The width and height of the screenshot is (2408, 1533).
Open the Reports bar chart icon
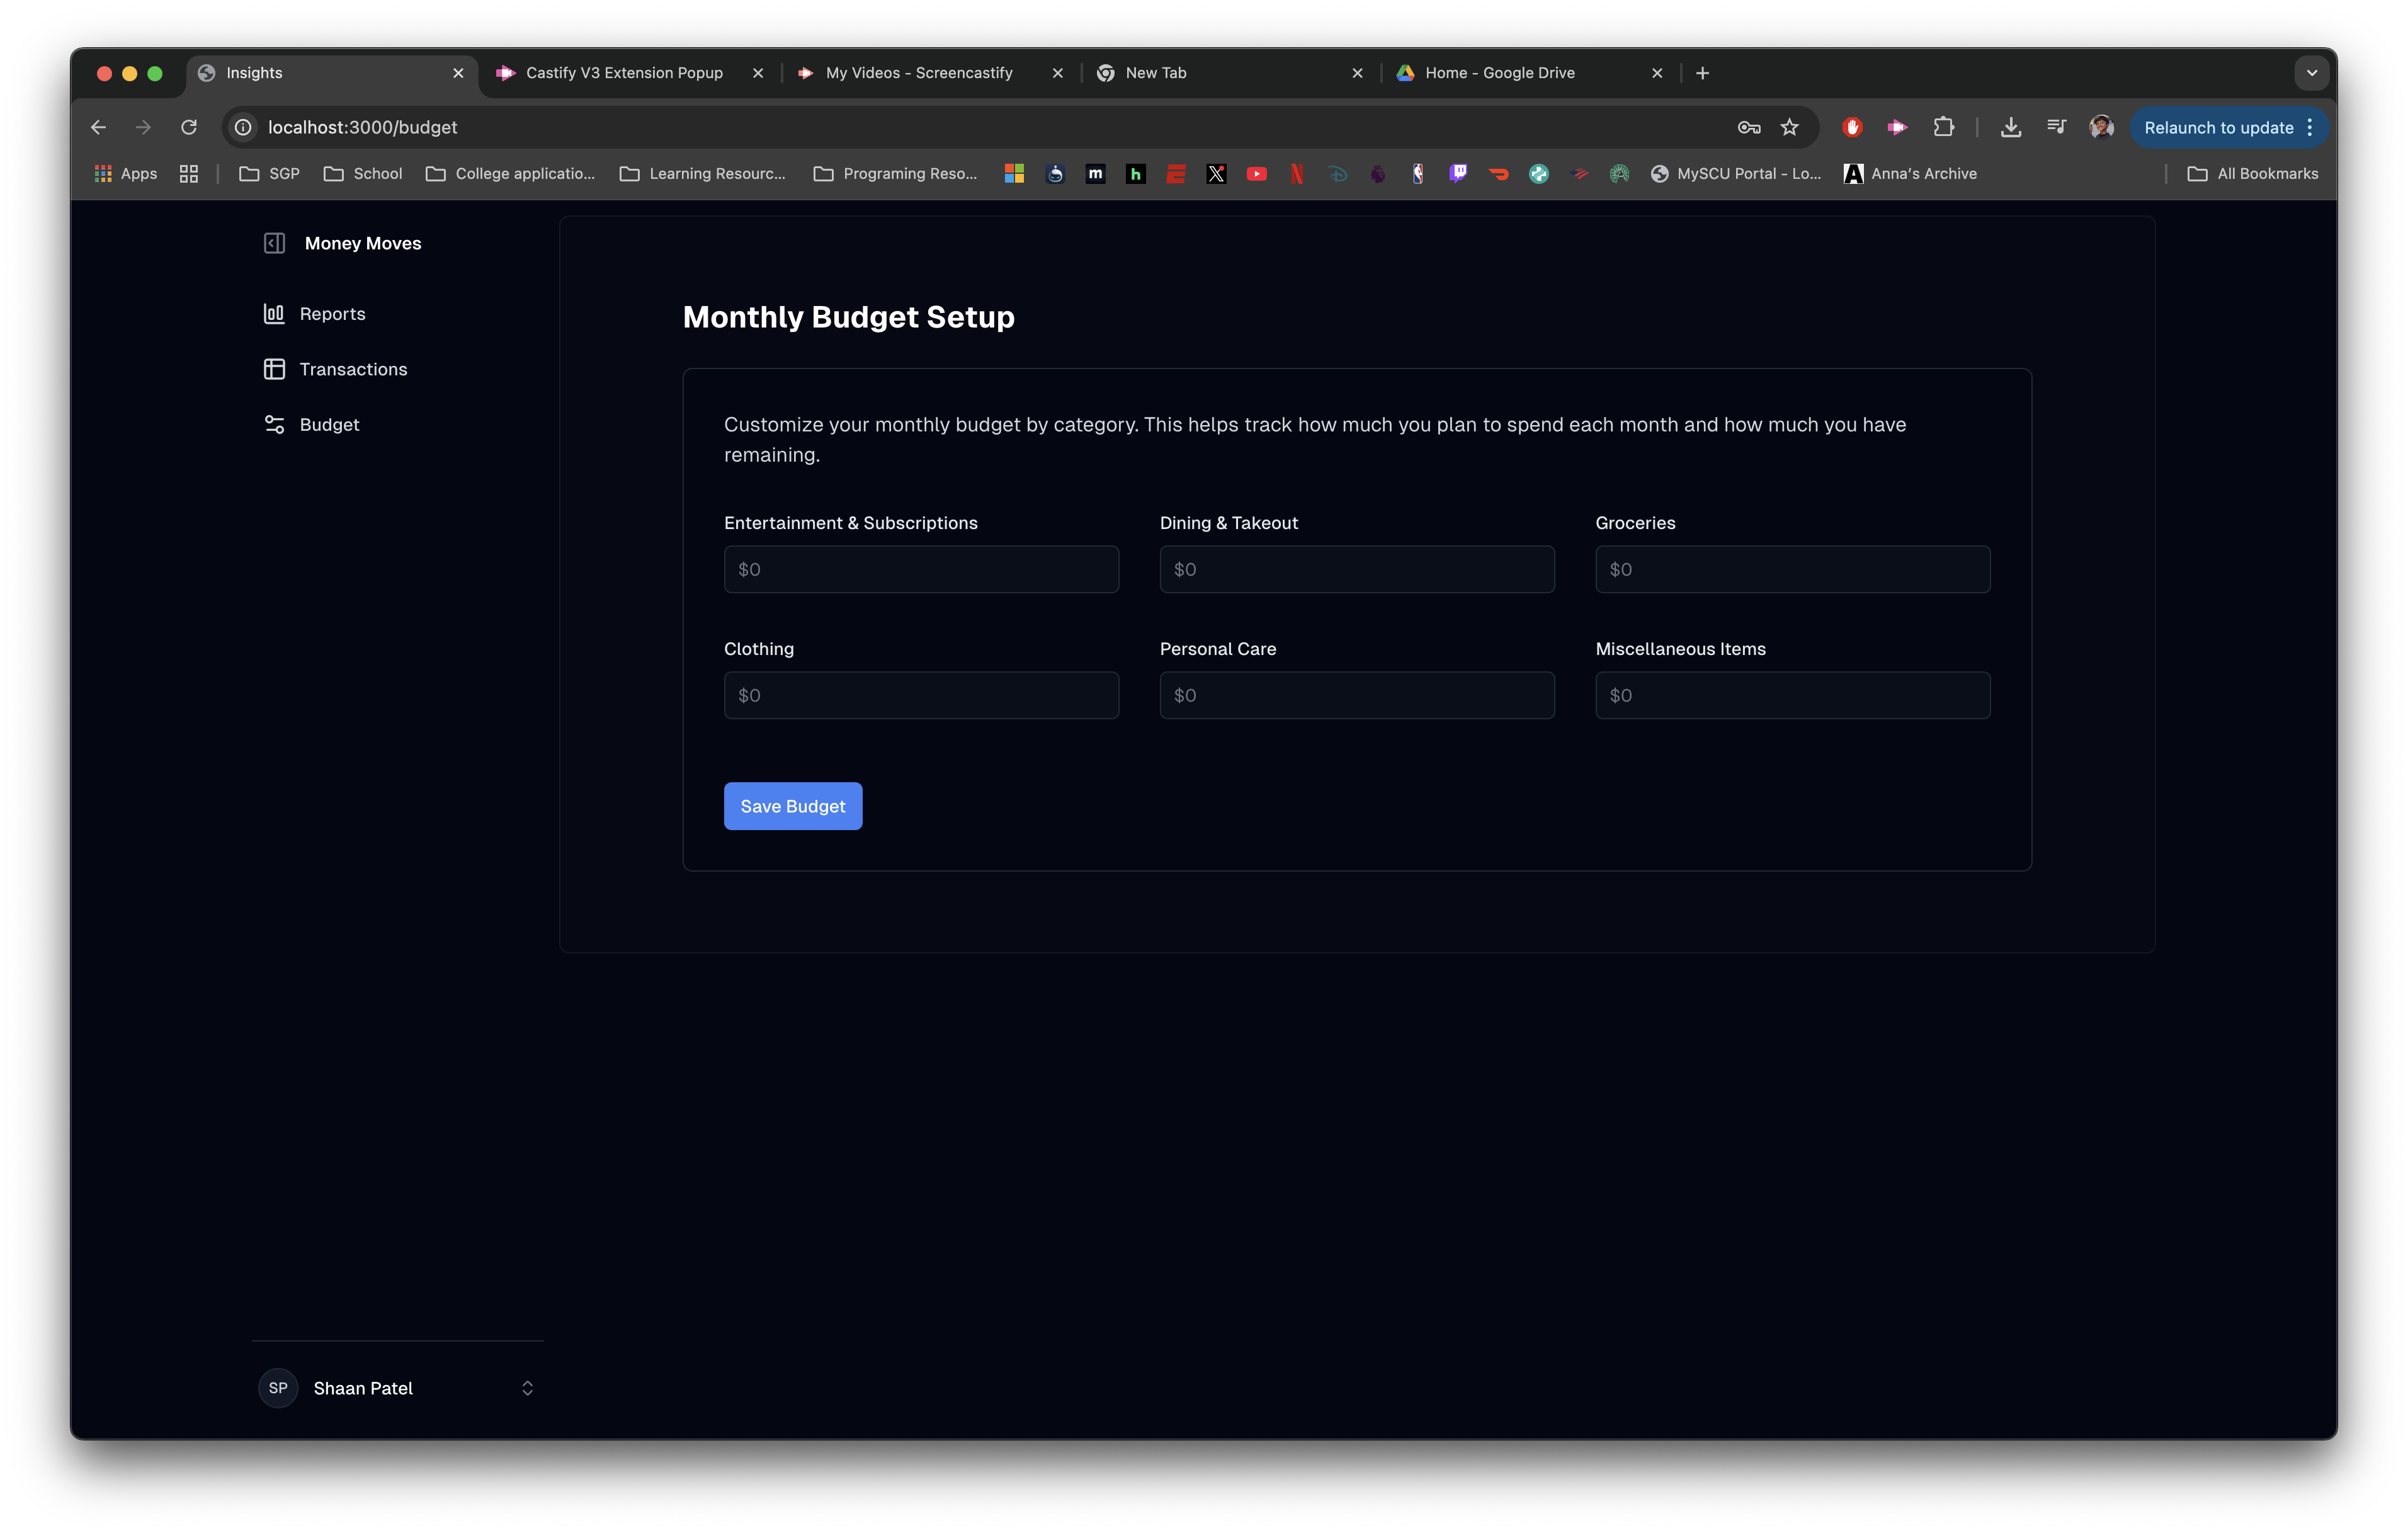coord(274,314)
